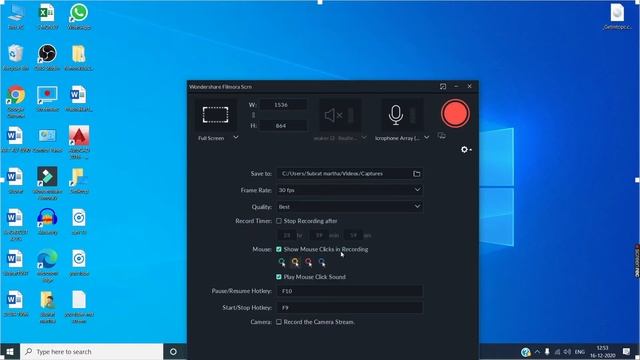Click the Pause/Resume Hotkey F10 field

349,291
